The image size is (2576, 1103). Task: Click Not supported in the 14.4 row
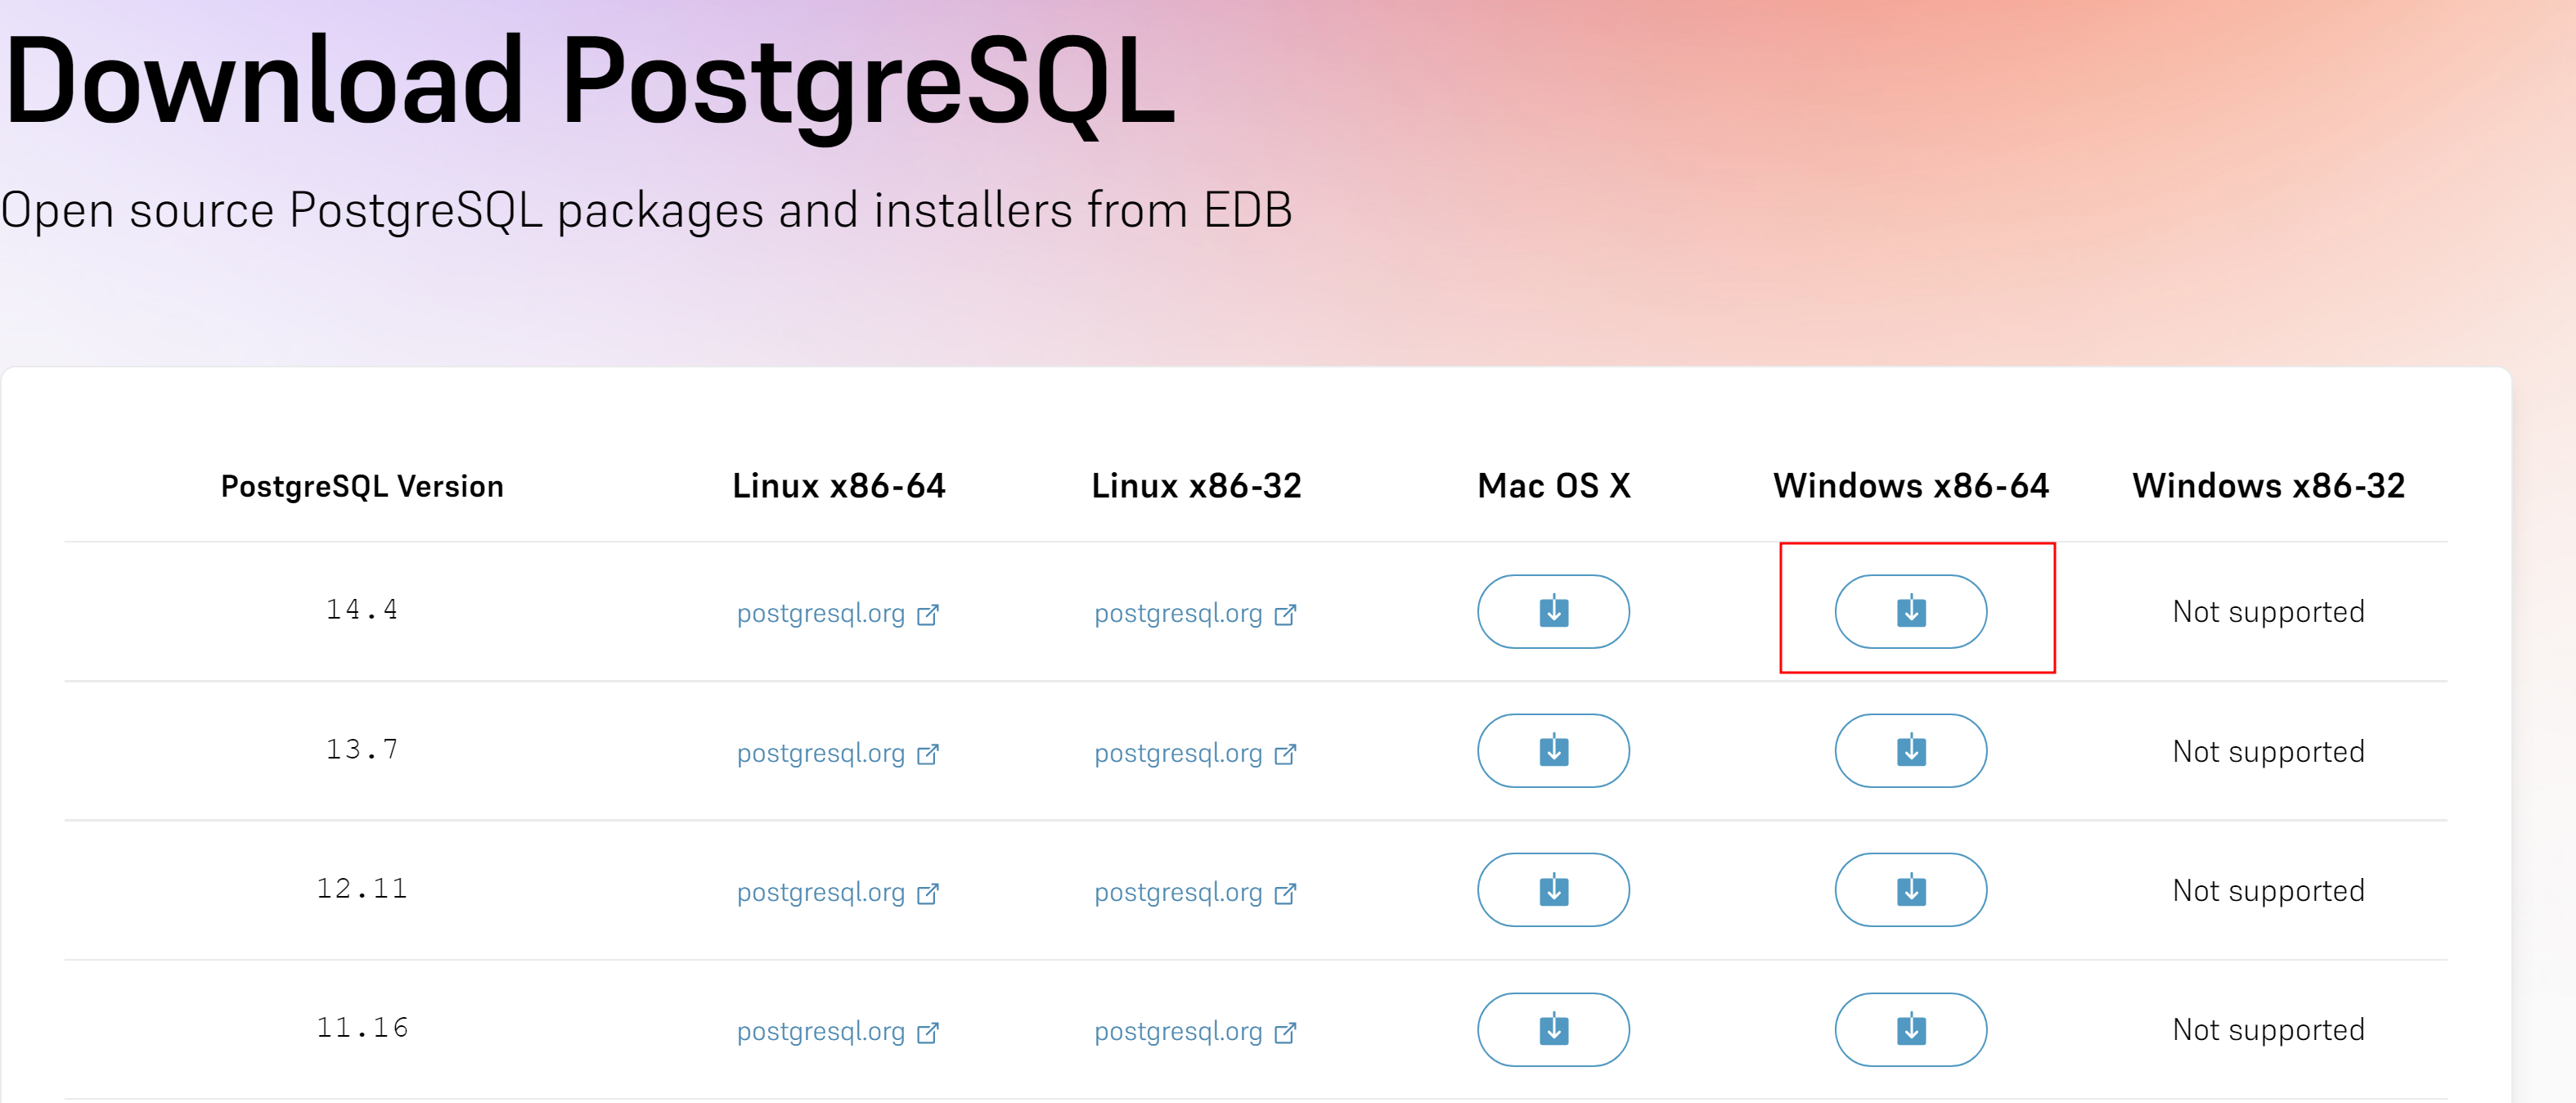(2268, 612)
